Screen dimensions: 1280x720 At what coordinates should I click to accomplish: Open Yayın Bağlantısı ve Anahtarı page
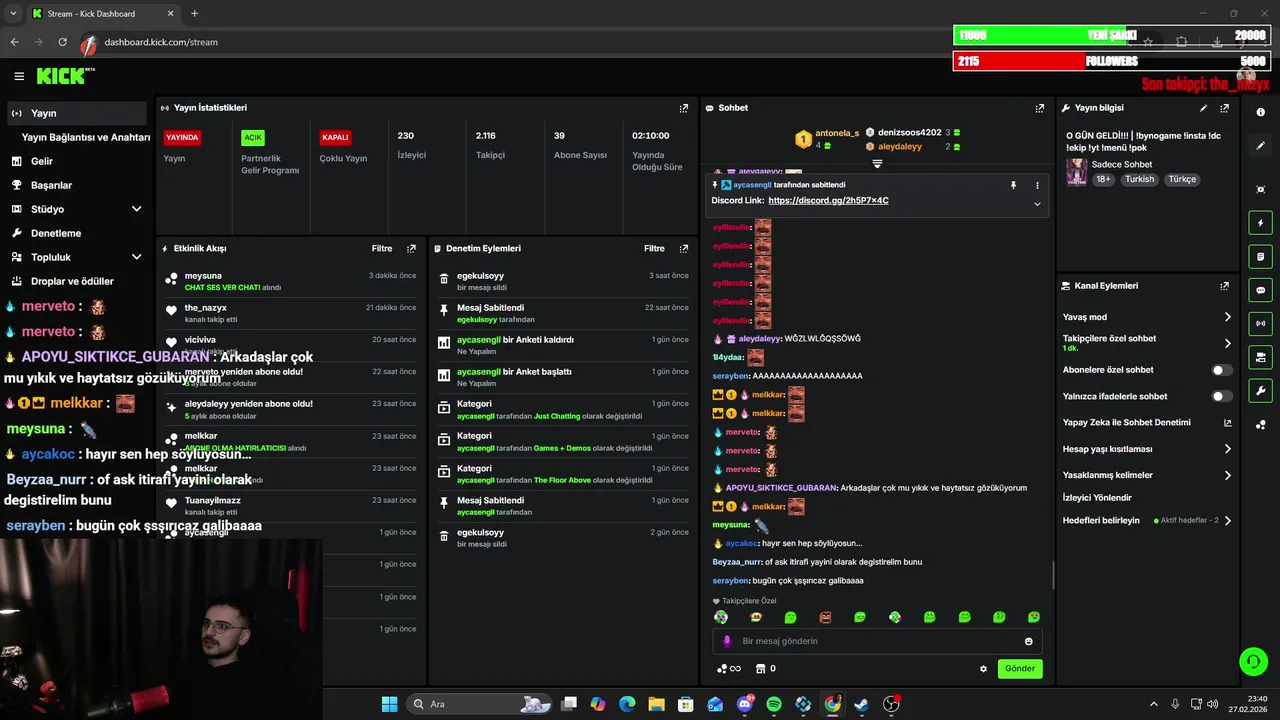(x=86, y=137)
